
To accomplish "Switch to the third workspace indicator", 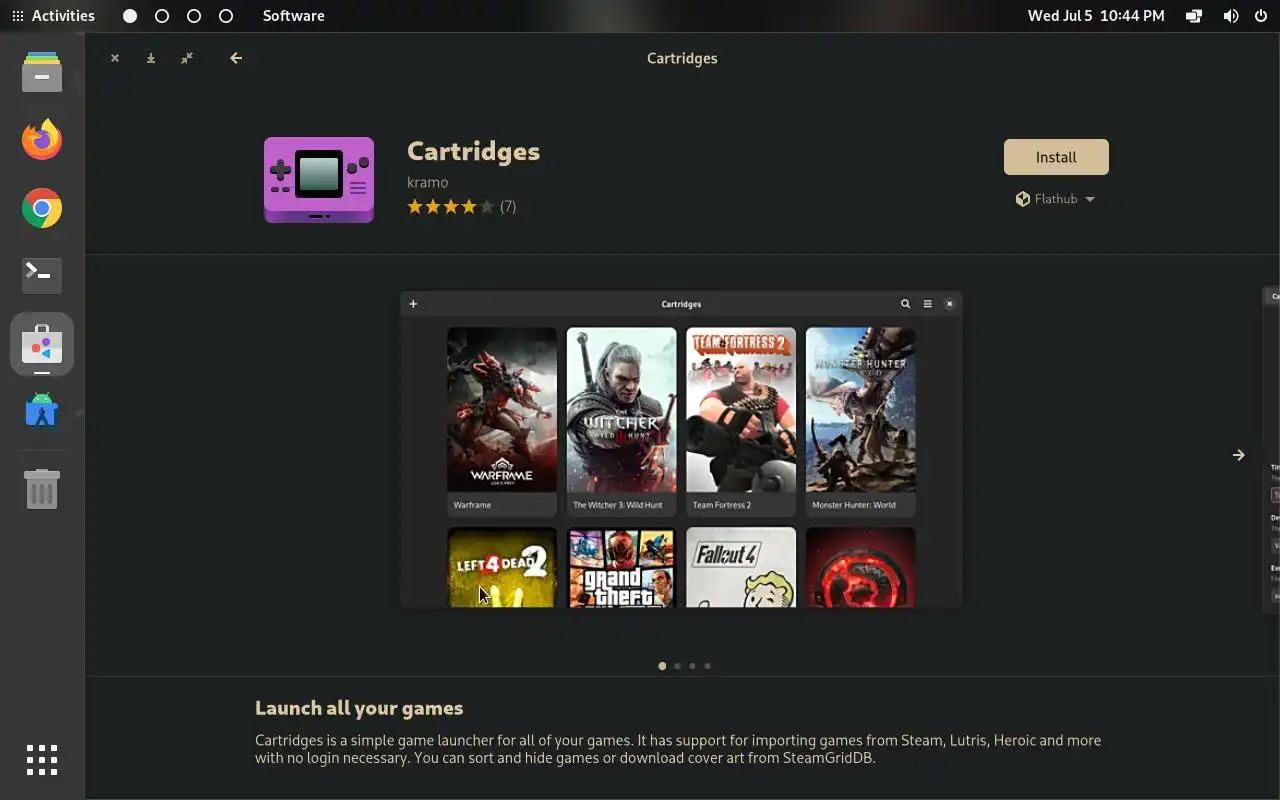I will click(194, 16).
